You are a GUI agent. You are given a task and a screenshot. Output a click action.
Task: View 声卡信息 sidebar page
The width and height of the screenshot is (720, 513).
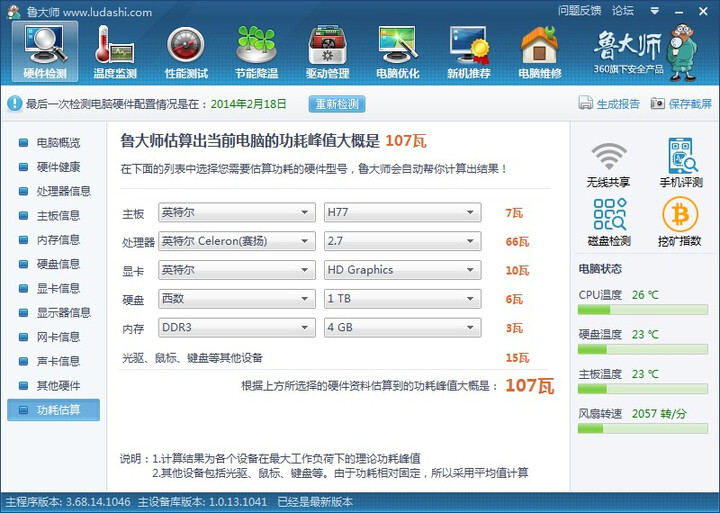(53, 362)
